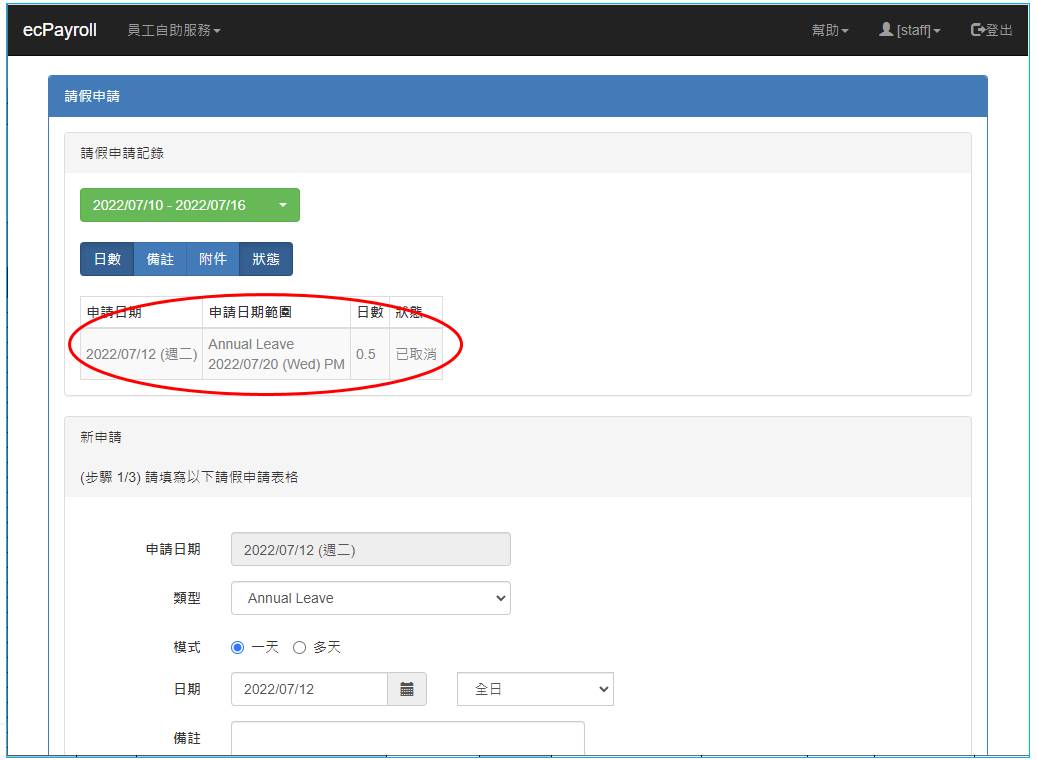Open the [staff] user menu
This screenshot has height=761, width=1037.
tap(909, 30)
